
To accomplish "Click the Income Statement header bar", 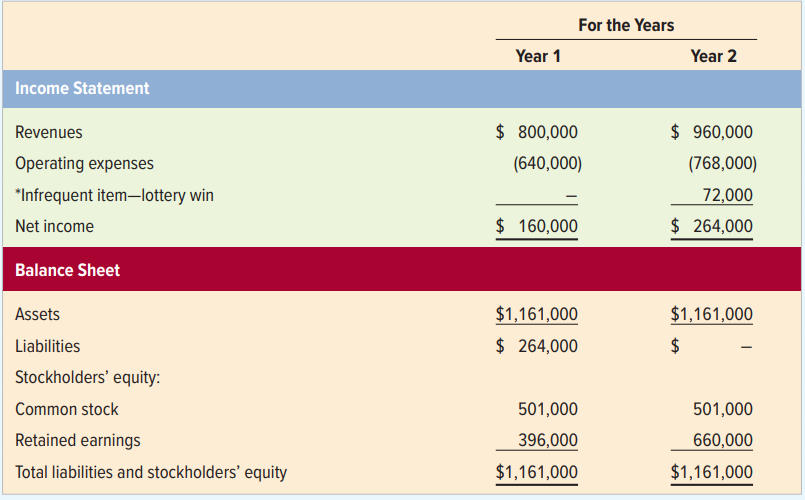I will [x=402, y=89].
